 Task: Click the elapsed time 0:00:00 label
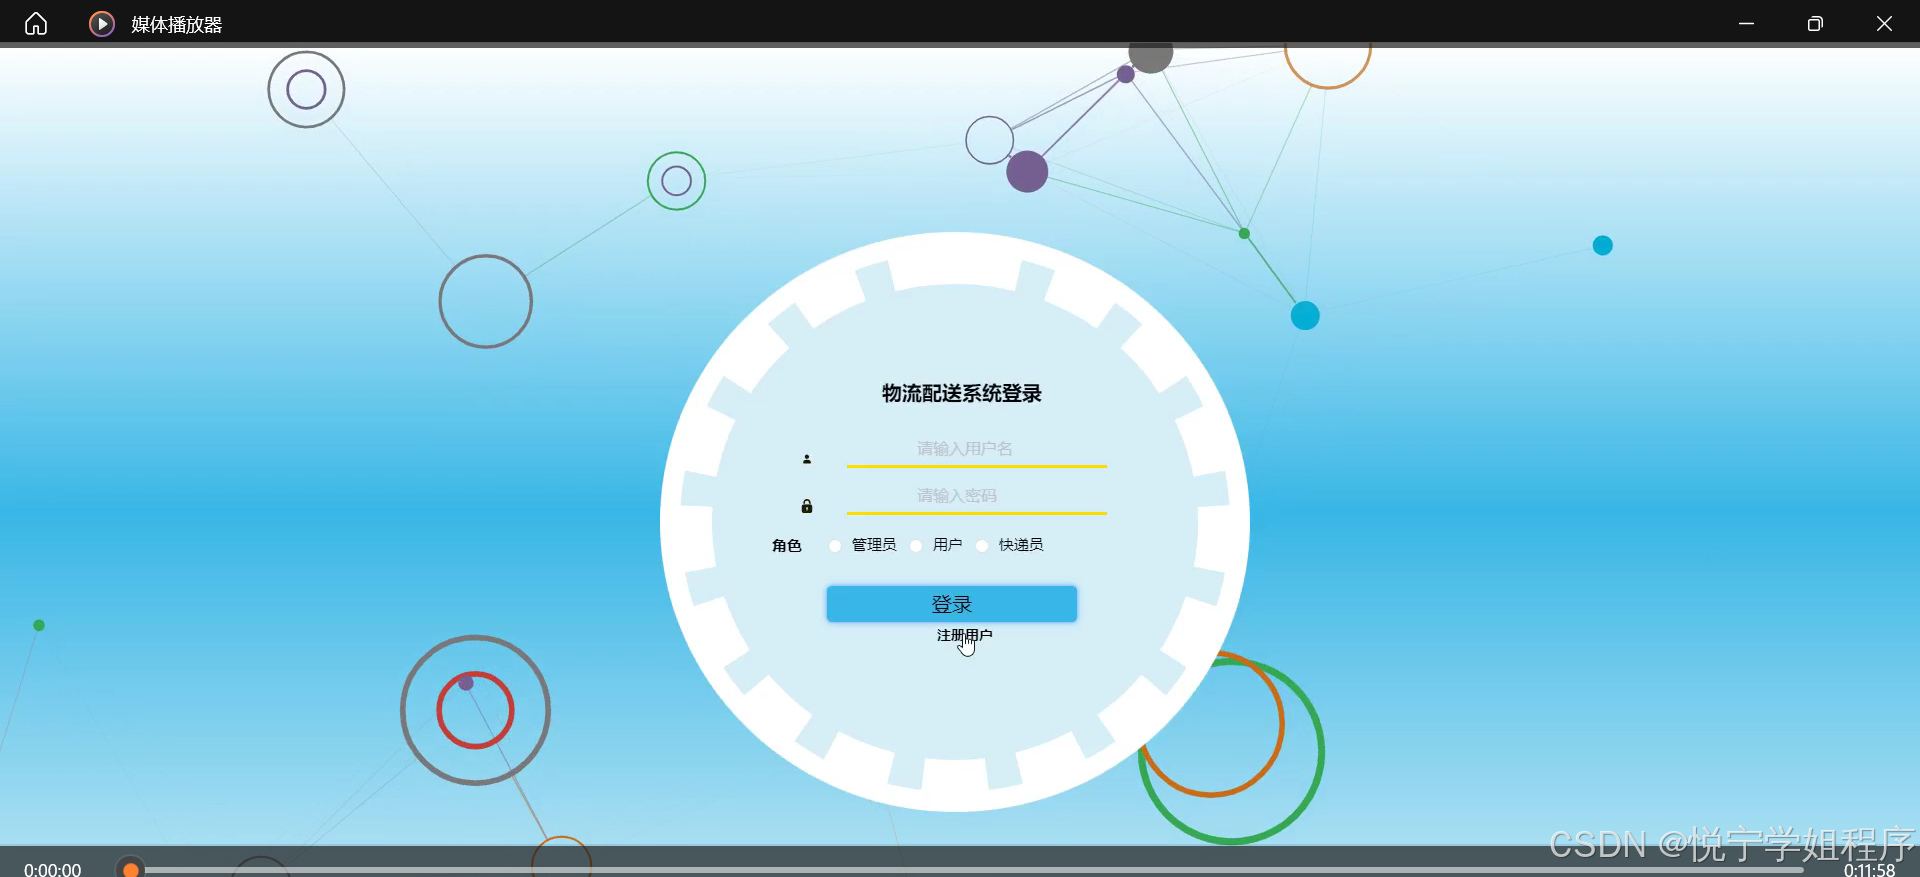(53, 869)
